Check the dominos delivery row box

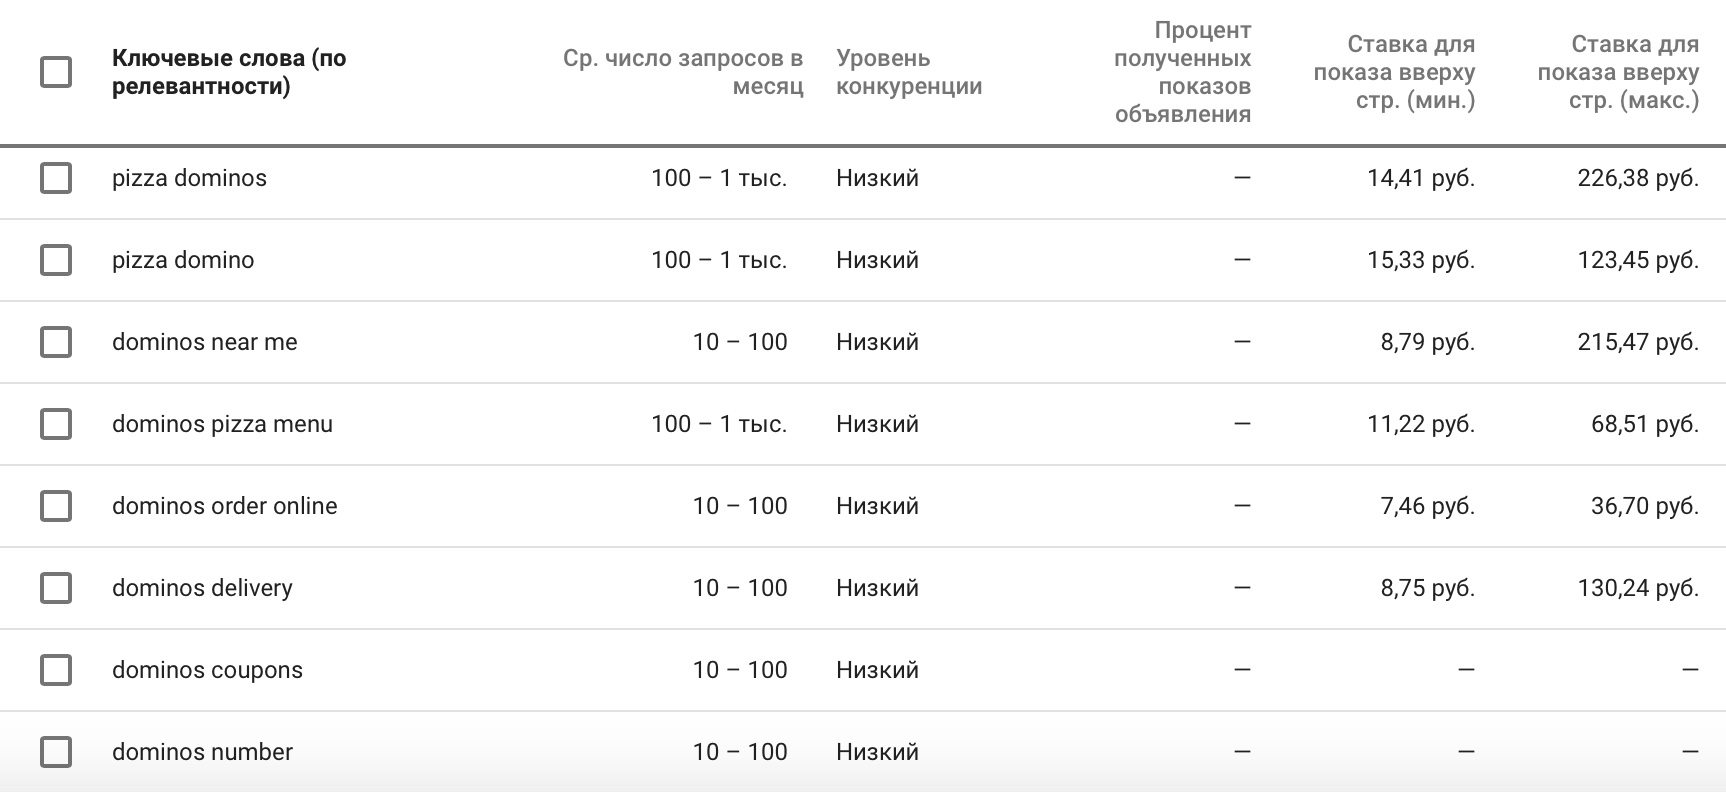pyautogui.click(x=56, y=588)
